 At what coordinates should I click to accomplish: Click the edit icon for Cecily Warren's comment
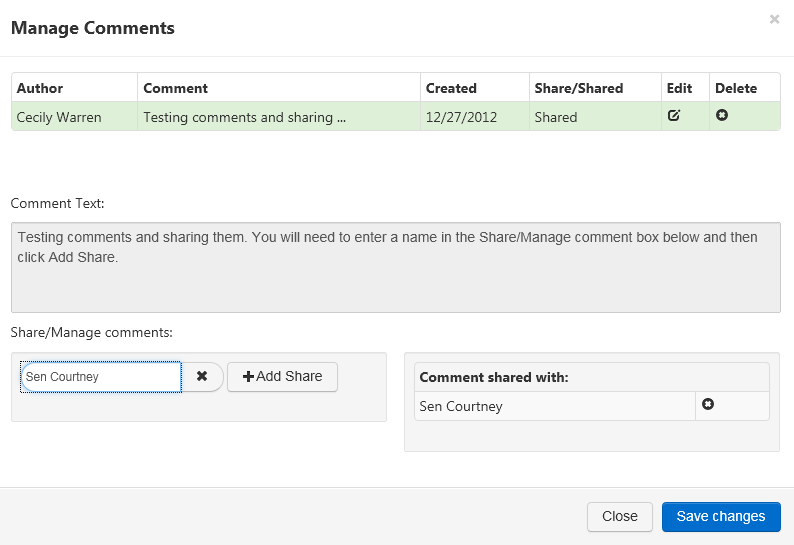coord(673,115)
